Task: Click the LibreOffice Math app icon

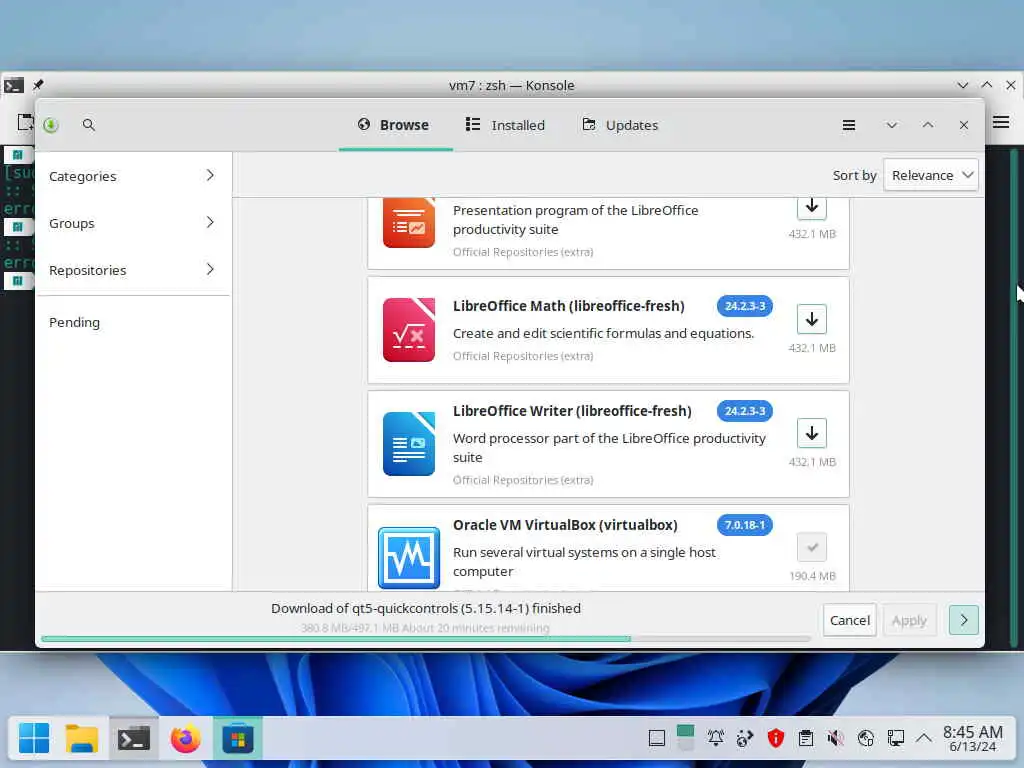Action: pyautogui.click(x=409, y=330)
